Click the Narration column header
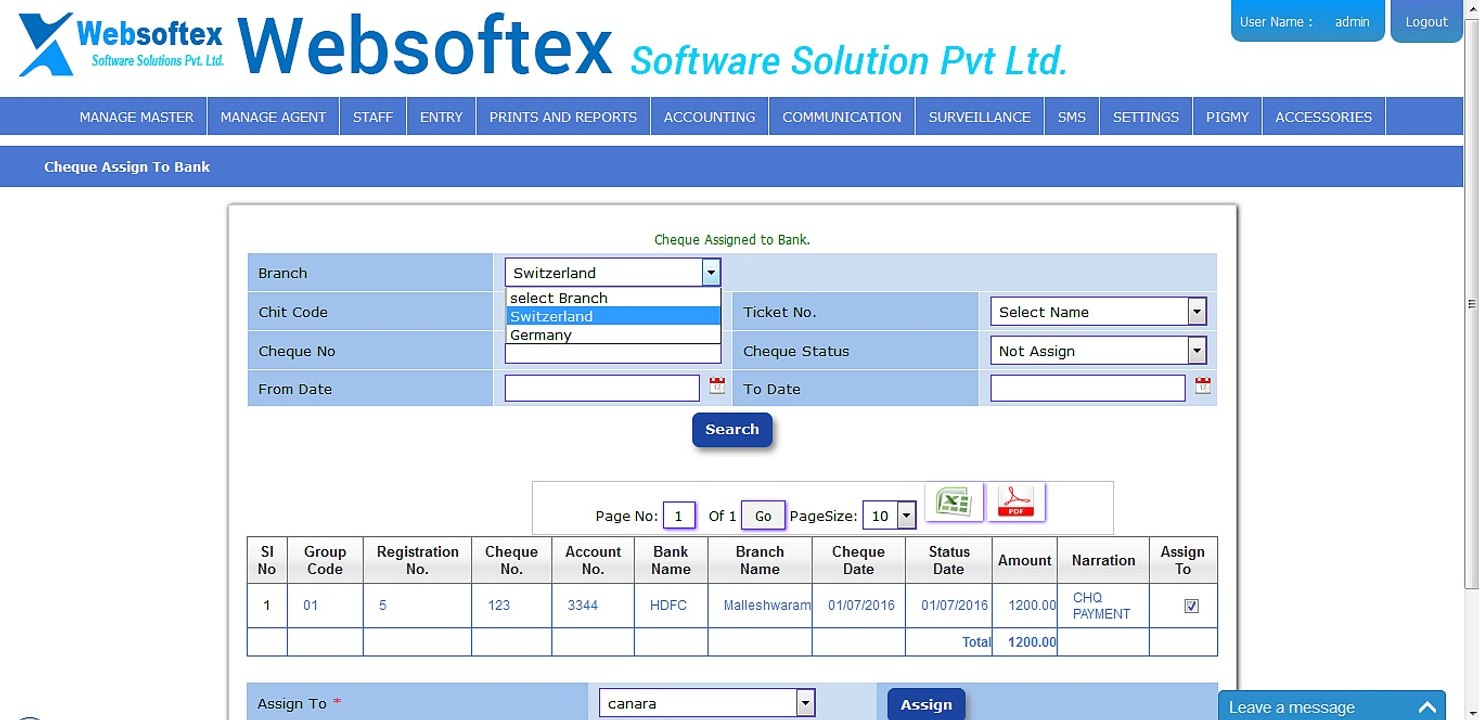 [x=1103, y=560]
